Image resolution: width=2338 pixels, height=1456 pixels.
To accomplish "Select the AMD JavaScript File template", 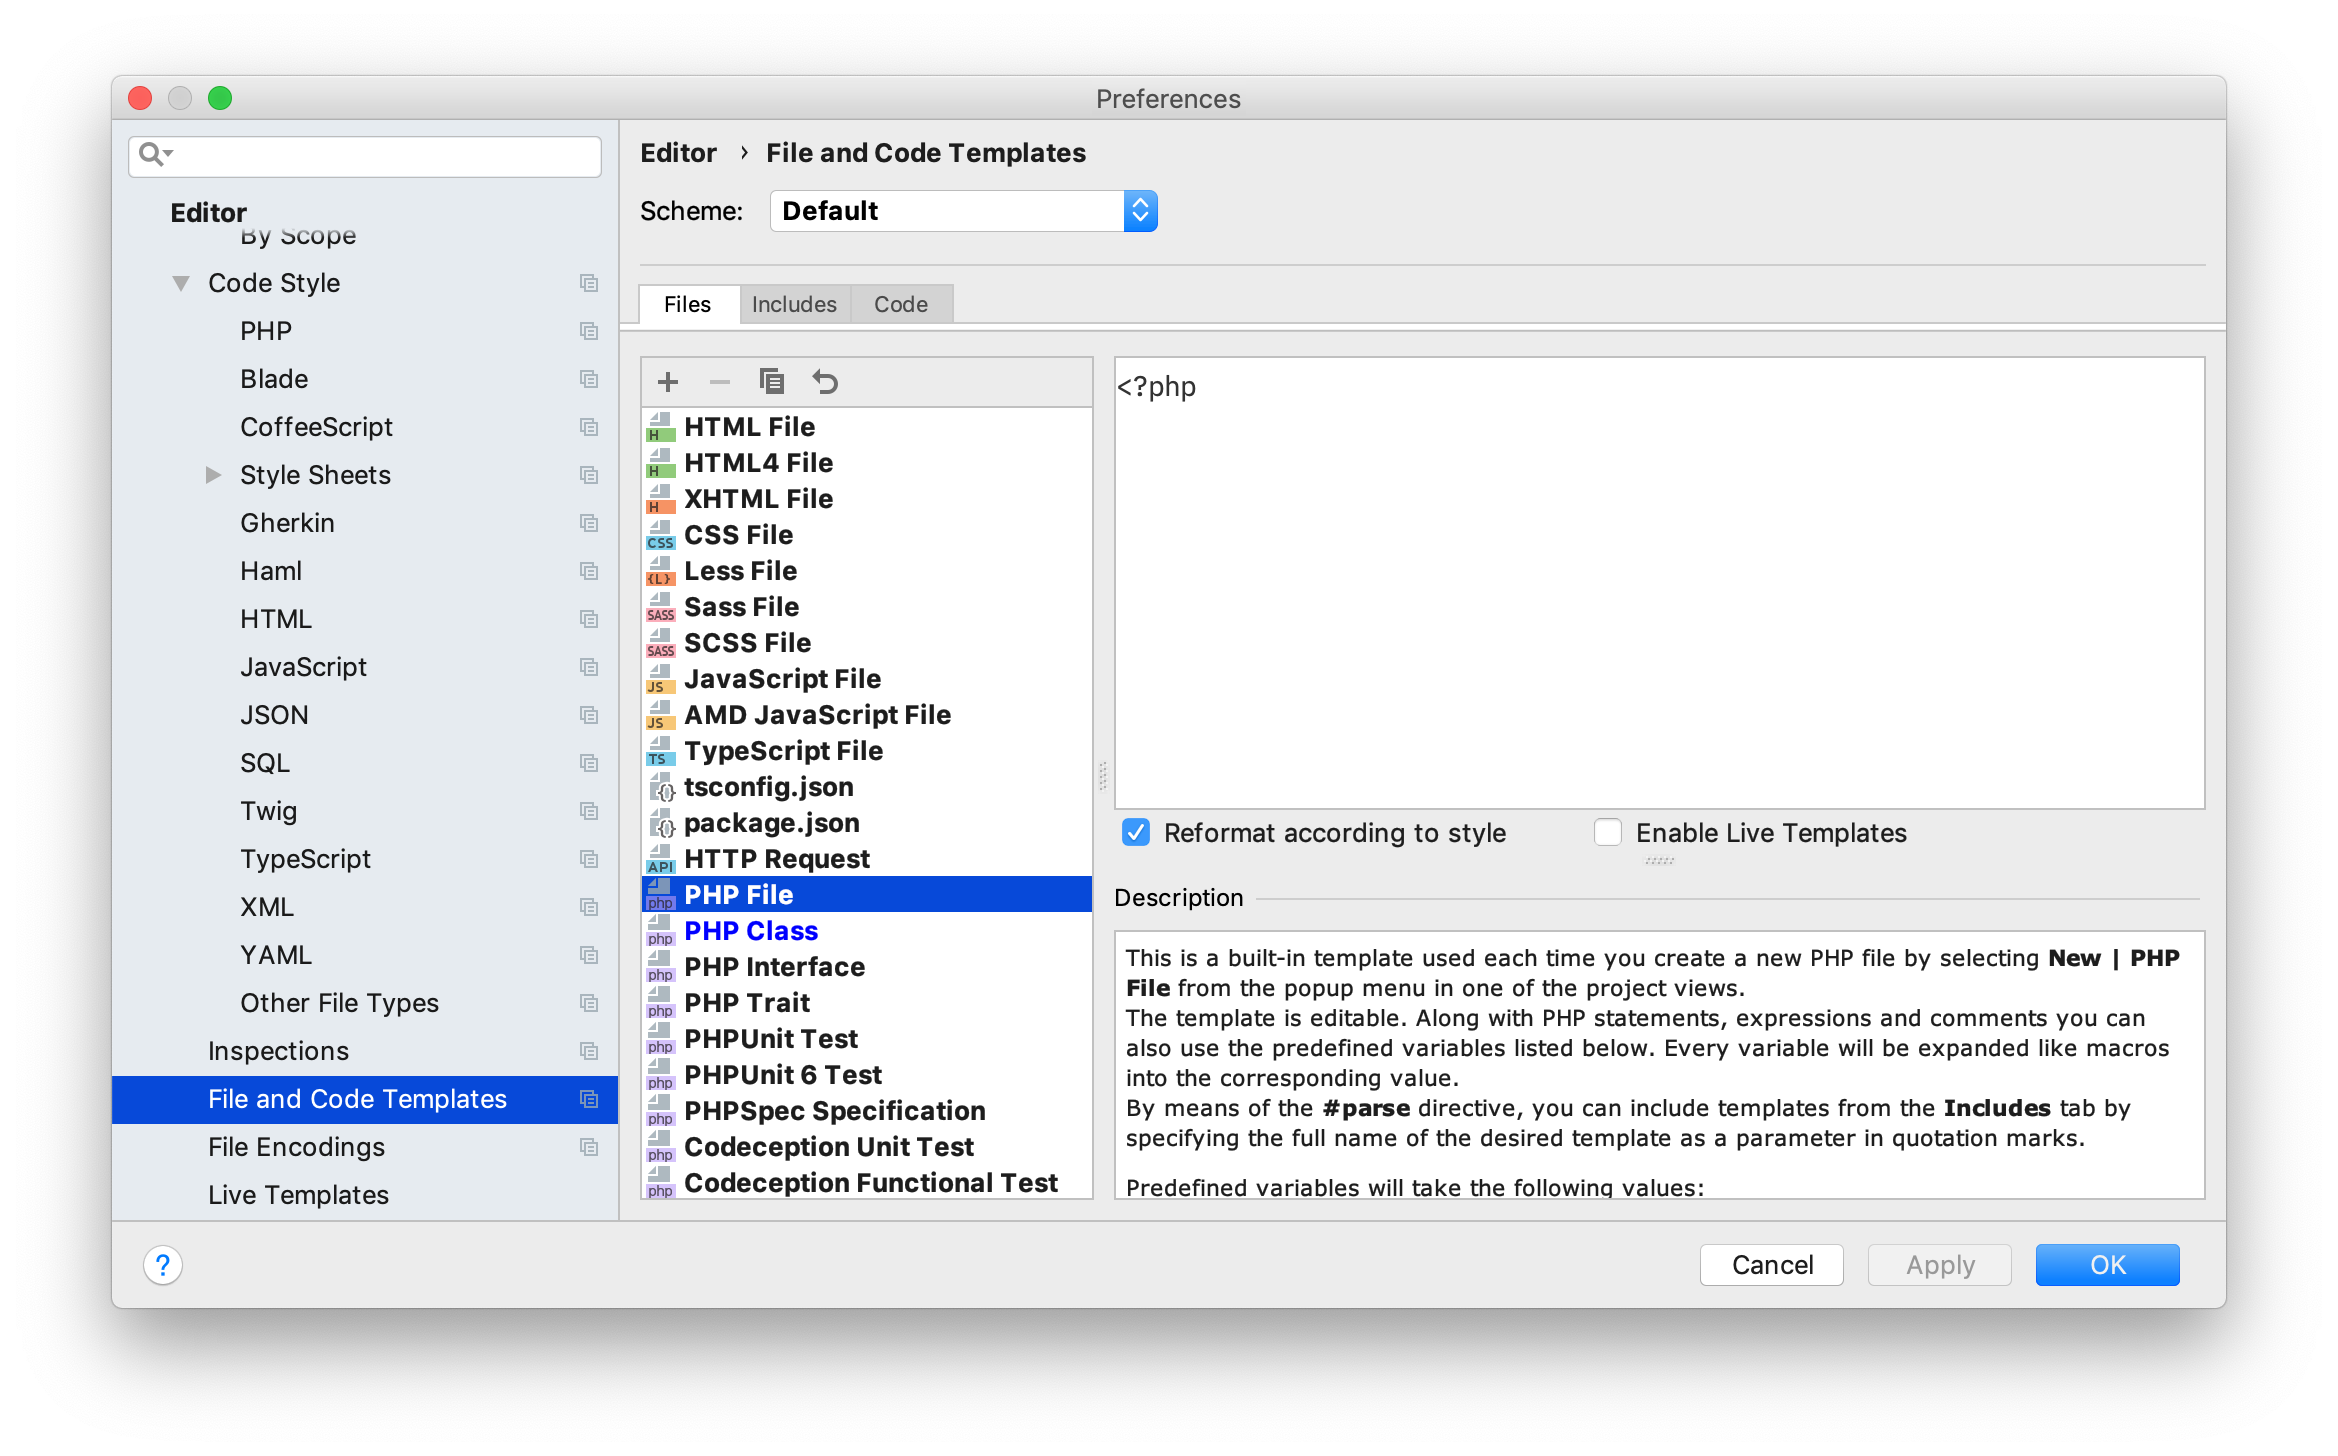I will click(867, 715).
